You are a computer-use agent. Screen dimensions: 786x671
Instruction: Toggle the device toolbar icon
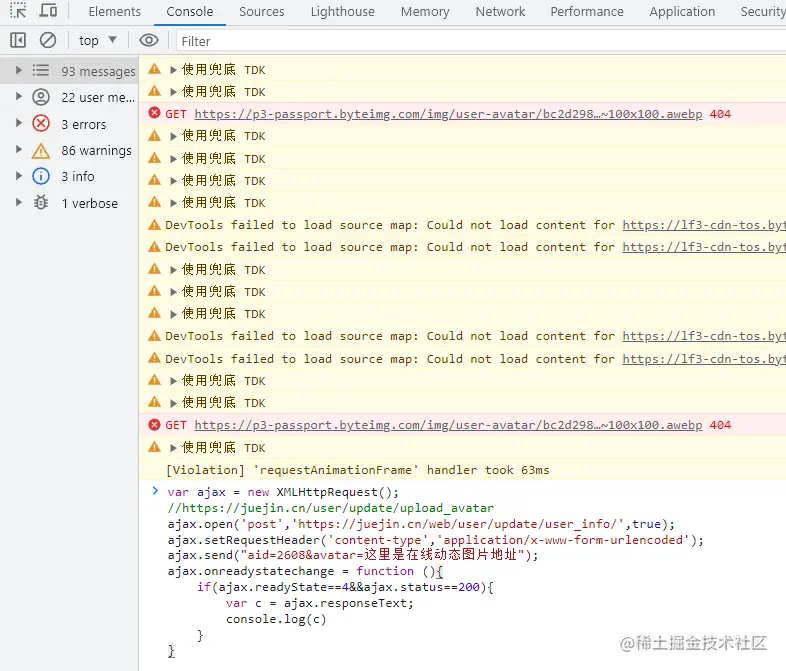(x=48, y=11)
